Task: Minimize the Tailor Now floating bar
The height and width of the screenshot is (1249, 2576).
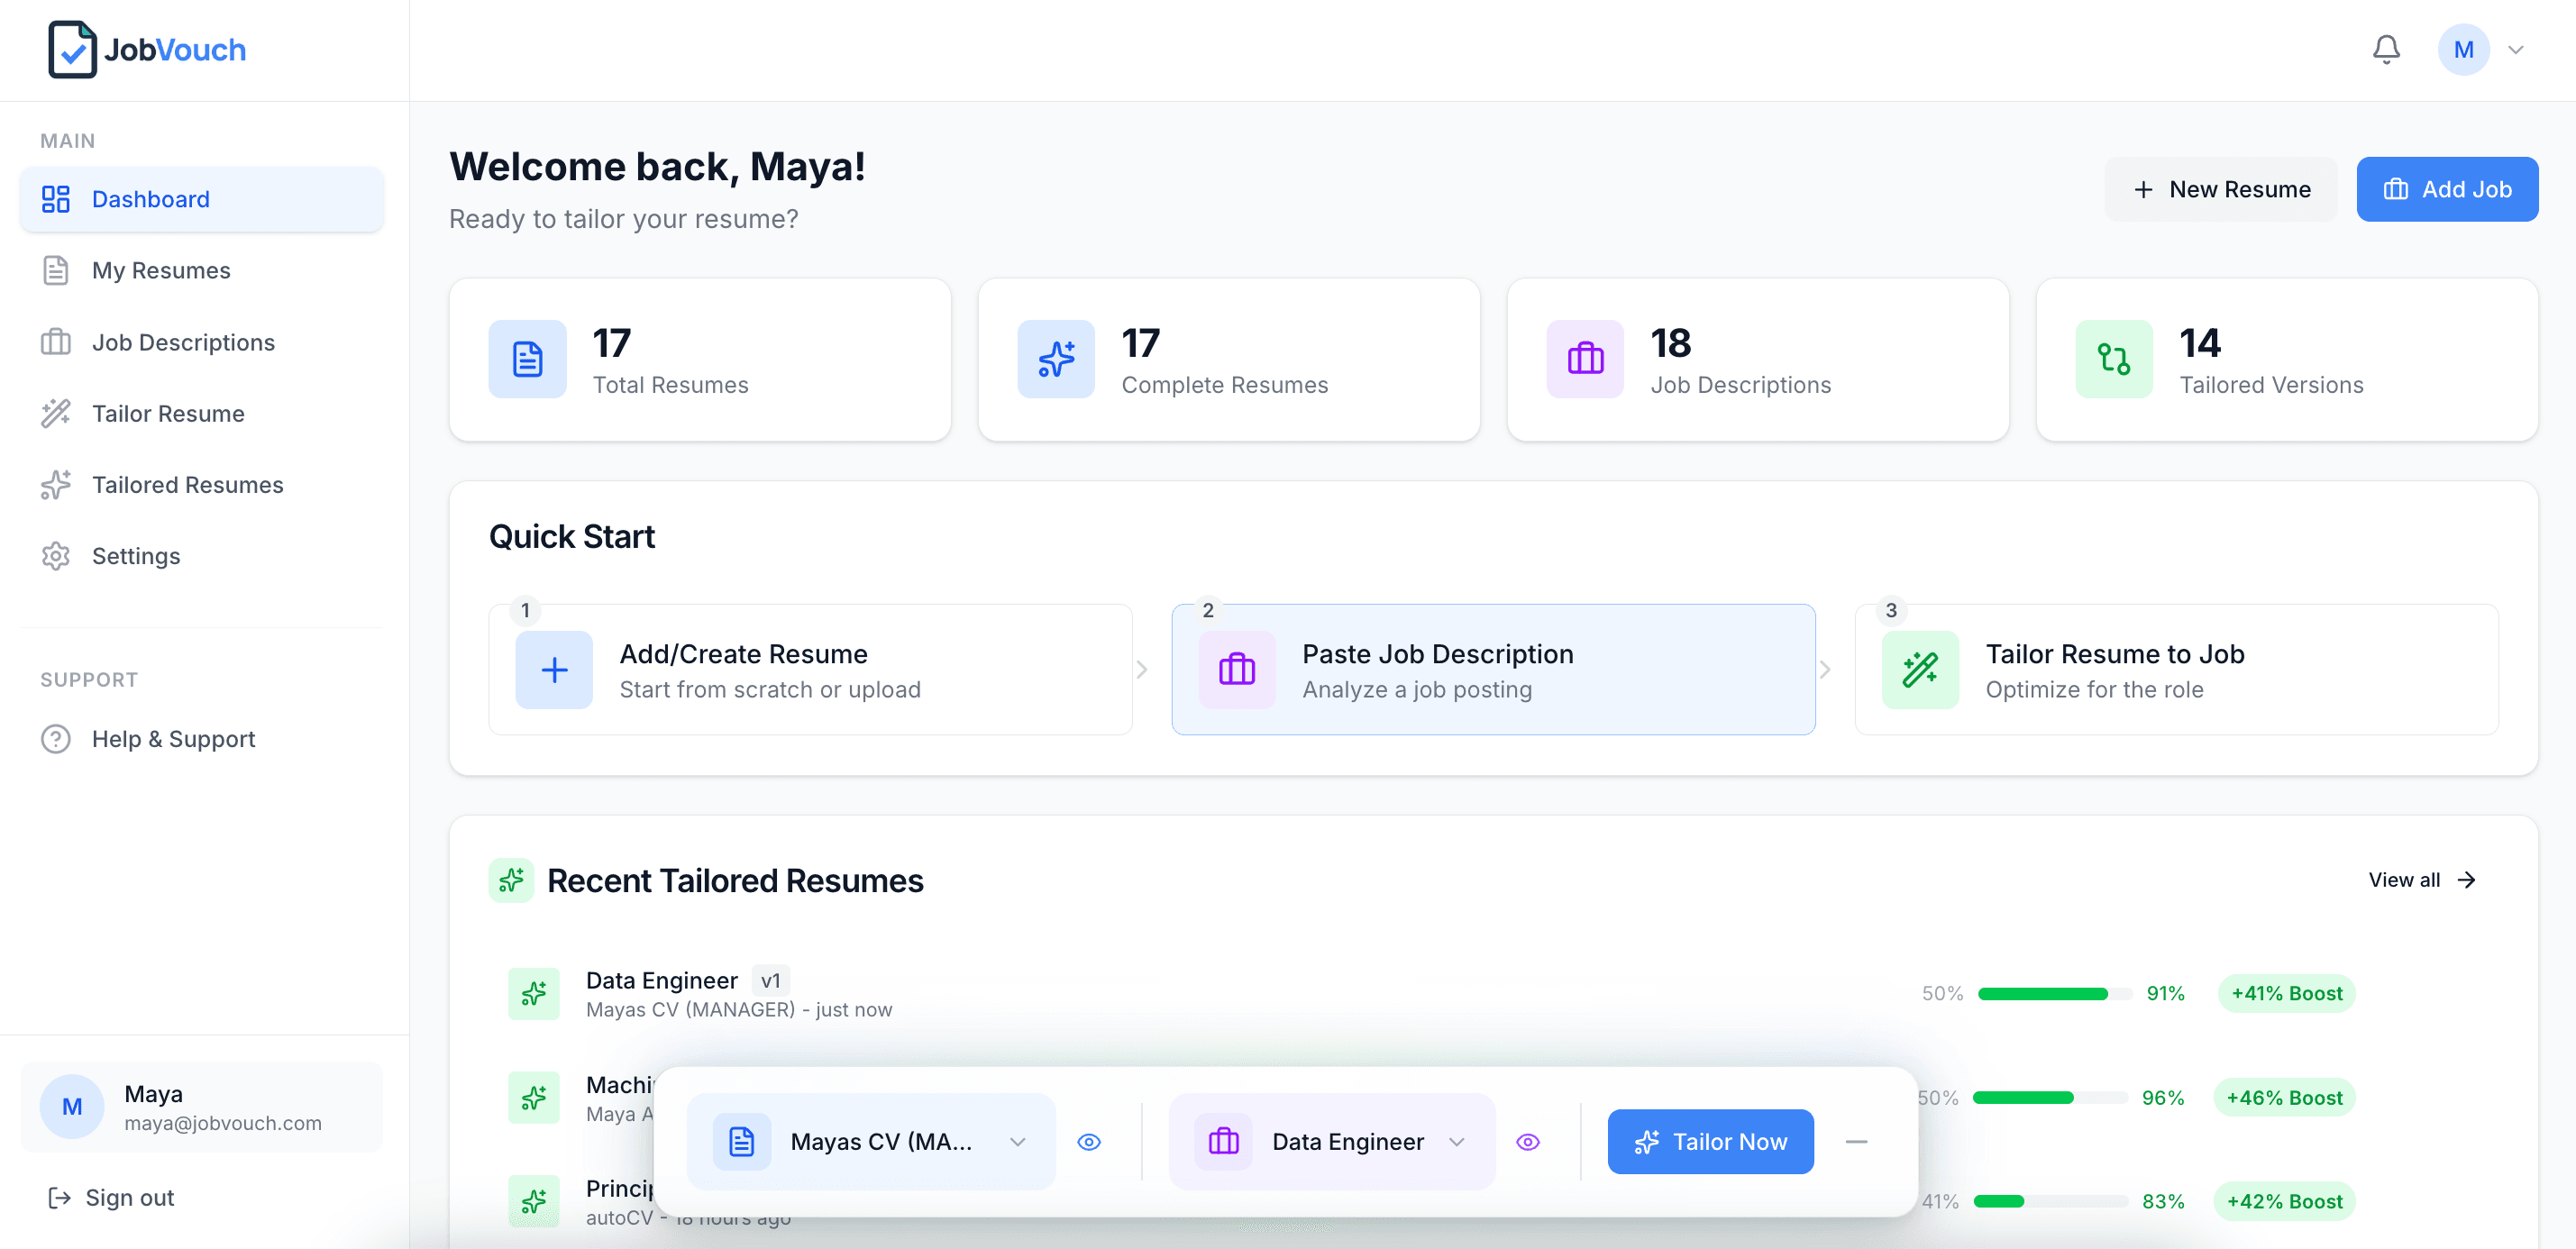Action: 1858,1141
